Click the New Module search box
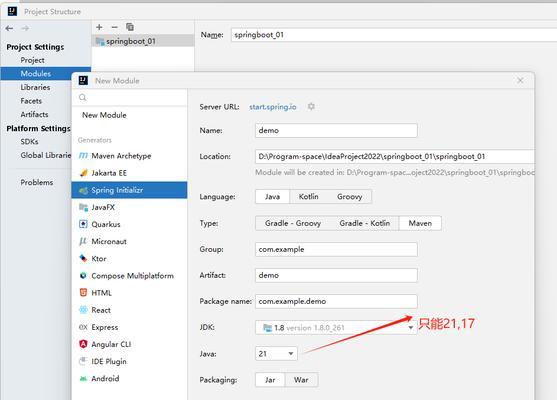Screen dimensions: 557x400 point(129,97)
